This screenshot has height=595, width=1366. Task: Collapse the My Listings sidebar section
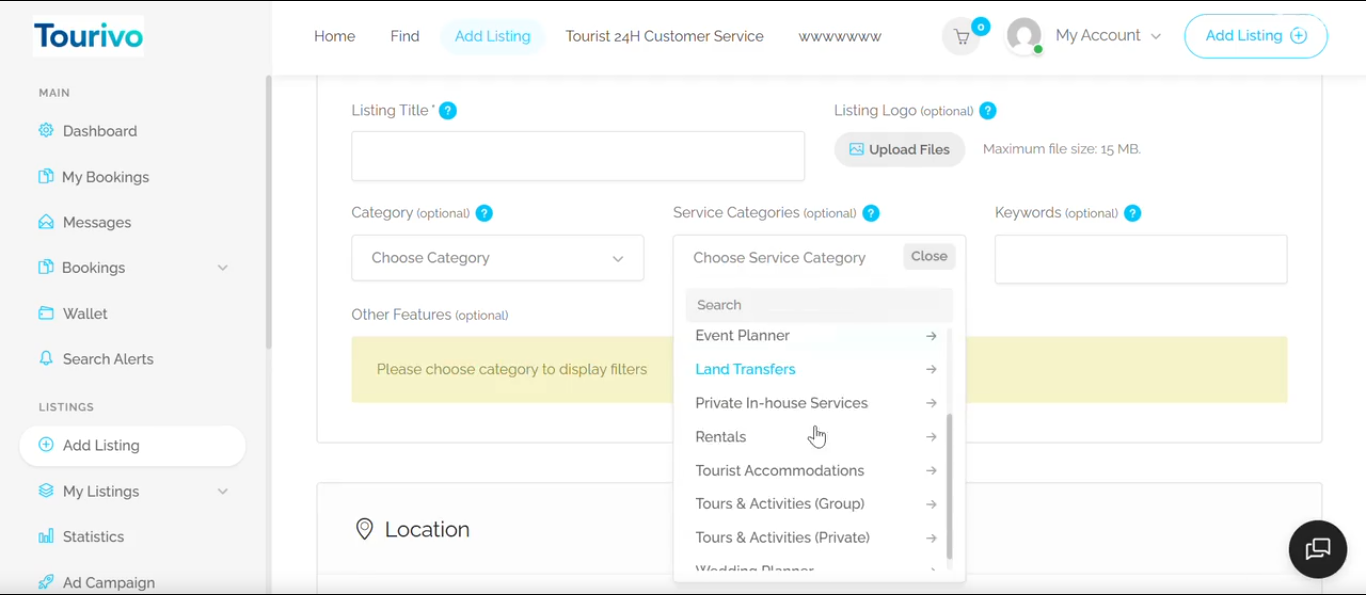click(x=222, y=490)
